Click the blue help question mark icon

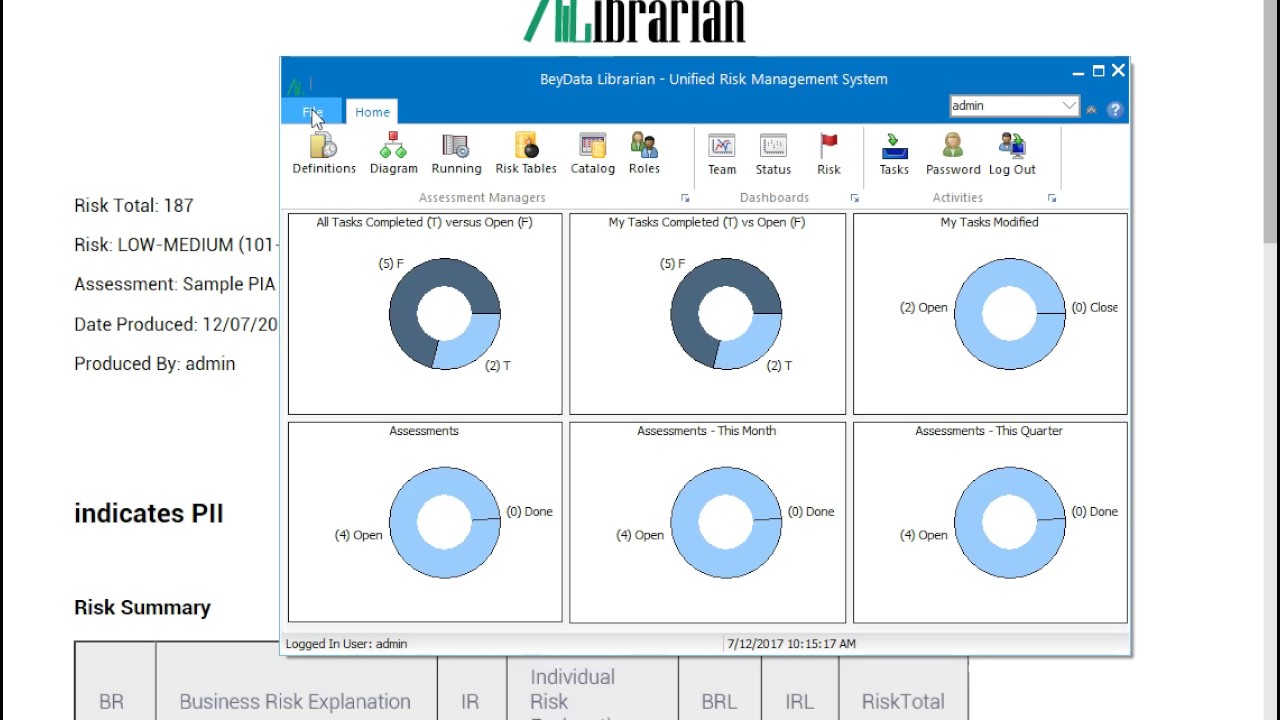1115,110
